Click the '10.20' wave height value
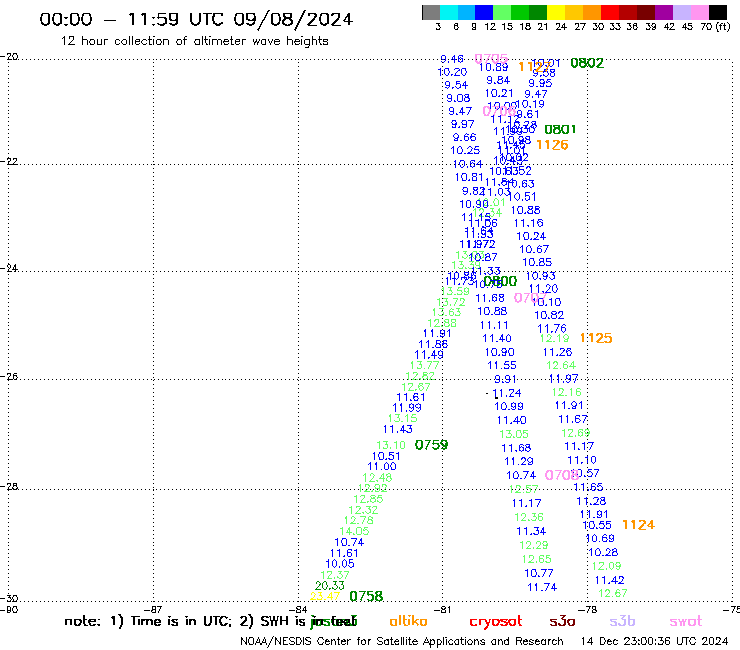 pos(453,72)
